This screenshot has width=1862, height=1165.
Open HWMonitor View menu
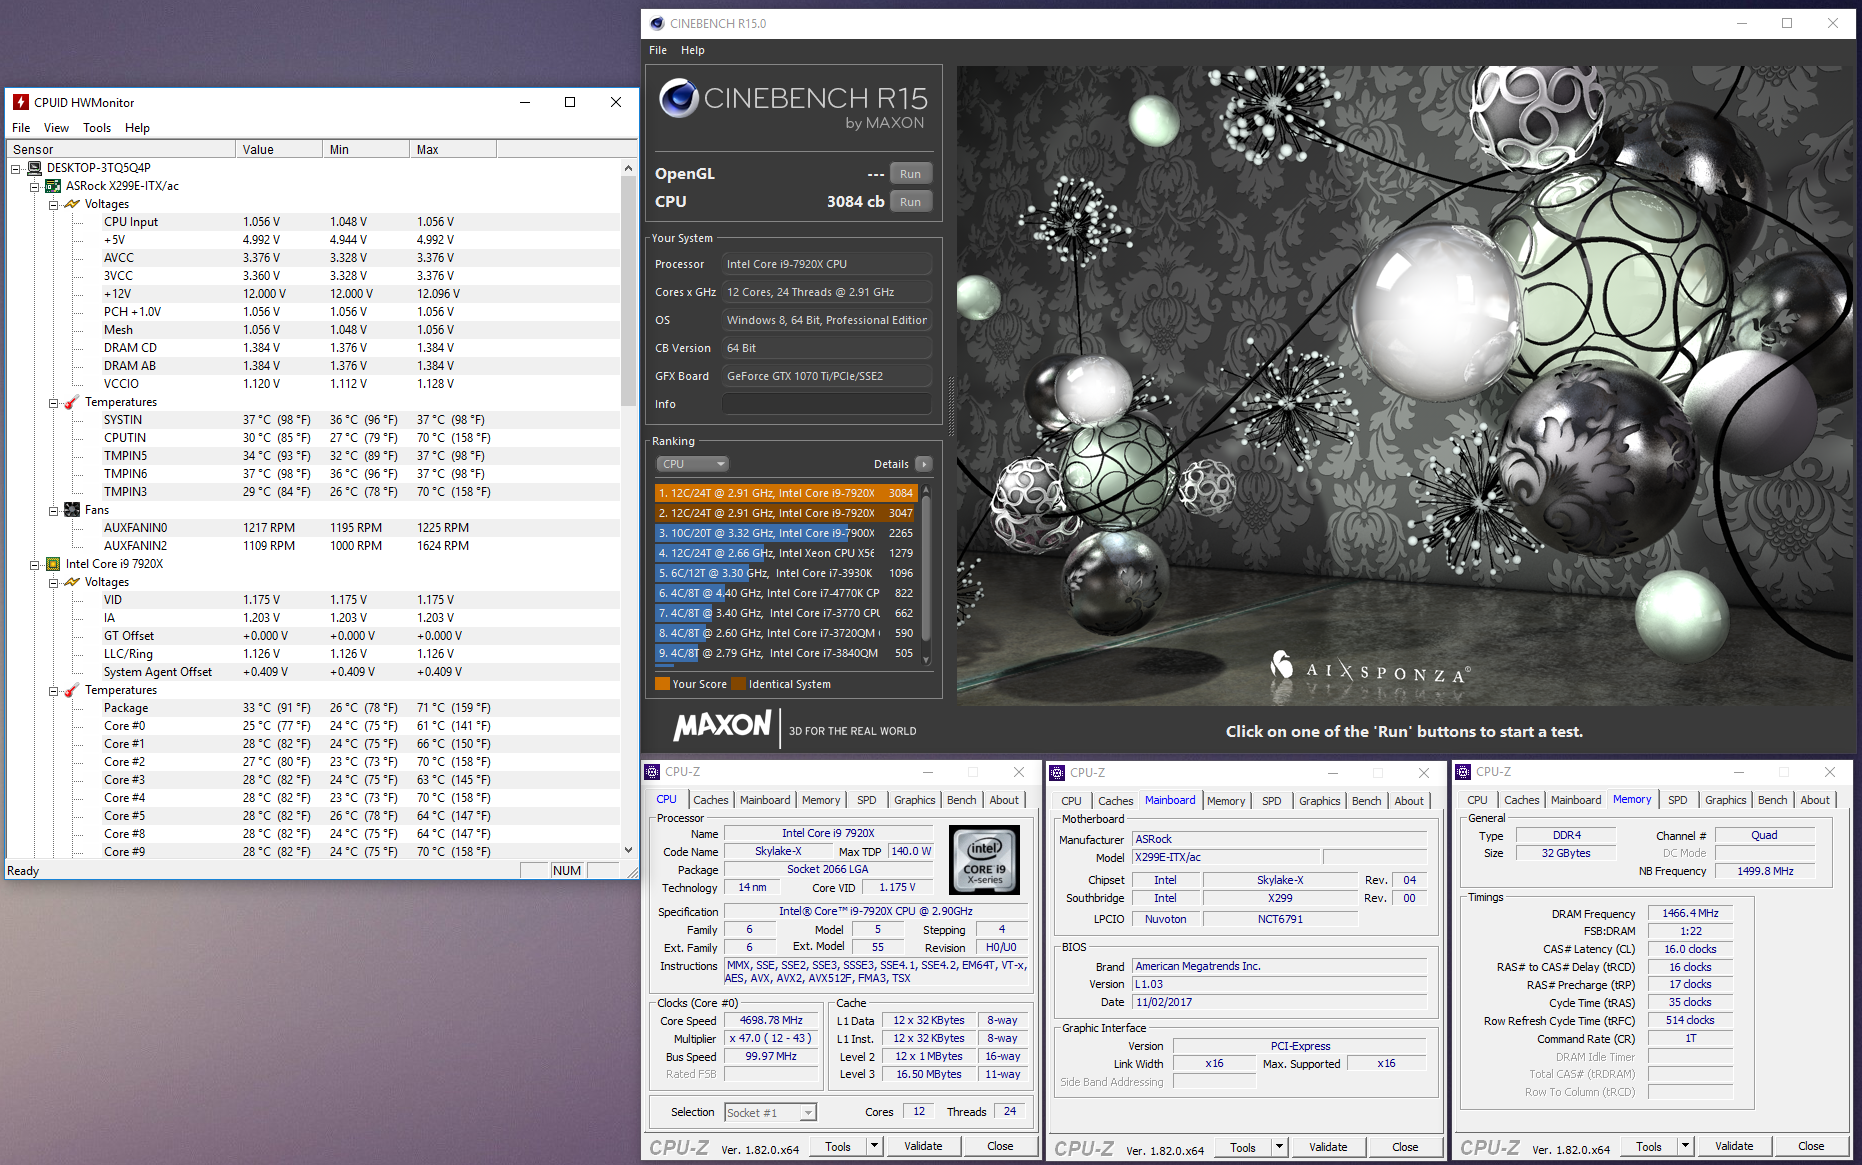tap(56, 128)
